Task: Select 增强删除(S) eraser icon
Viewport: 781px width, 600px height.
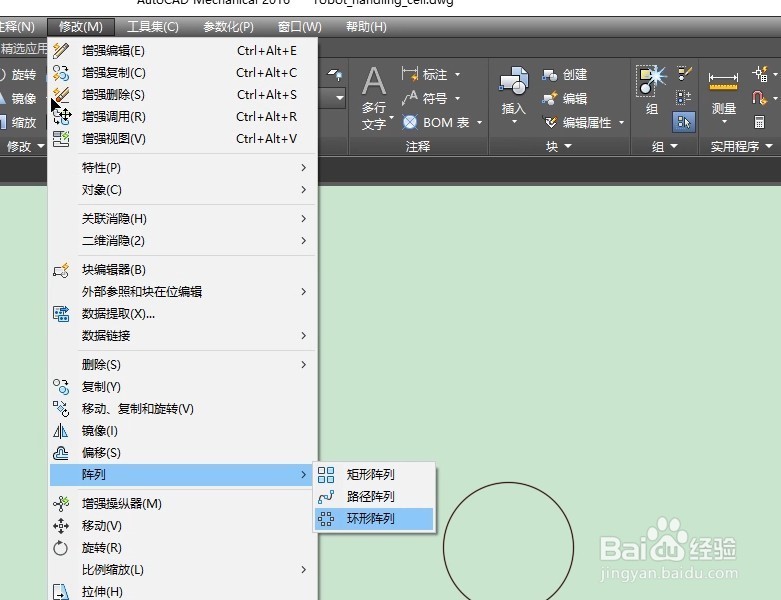Action: pyautogui.click(x=61, y=95)
